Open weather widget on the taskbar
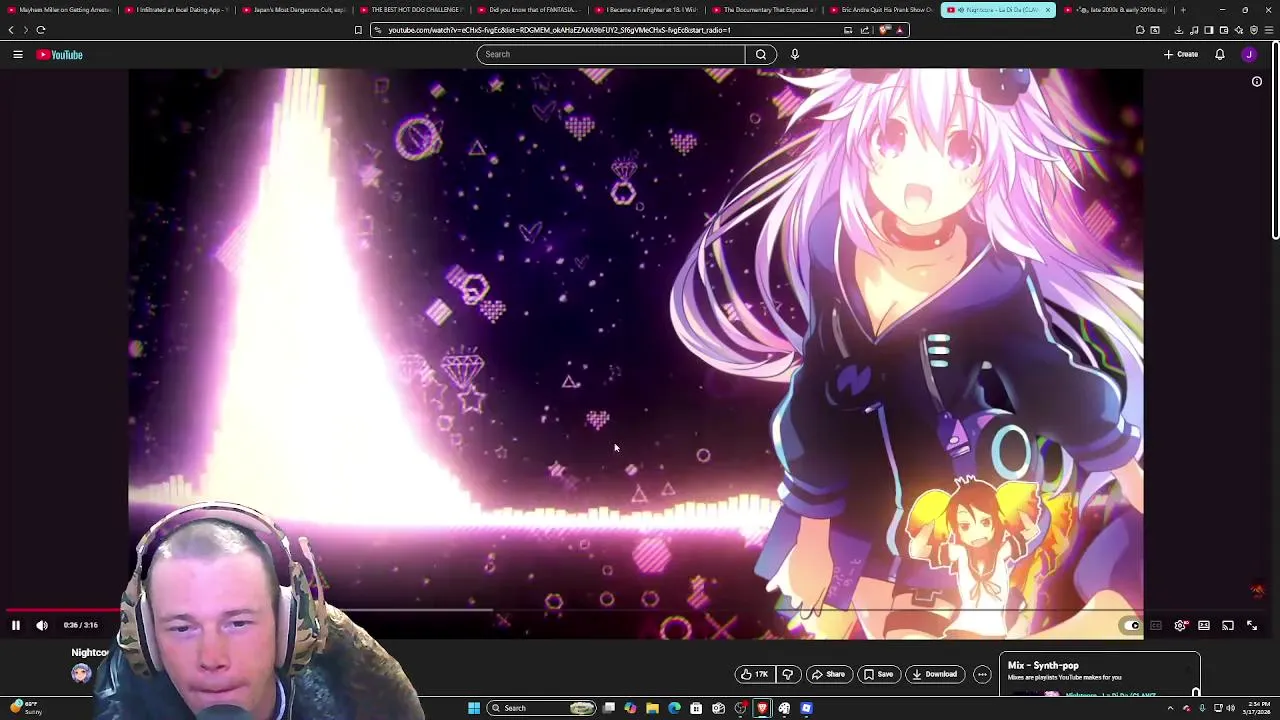The width and height of the screenshot is (1280, 720). [24, 708]
